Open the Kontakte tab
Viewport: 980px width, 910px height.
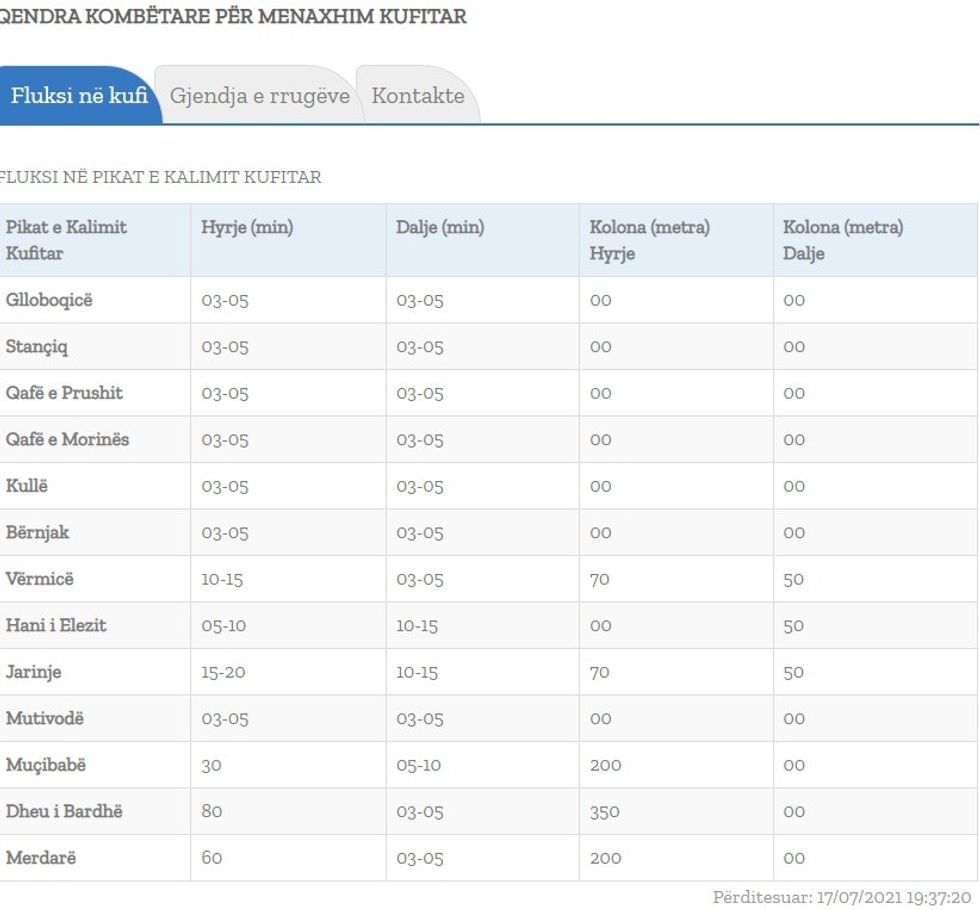417,96
